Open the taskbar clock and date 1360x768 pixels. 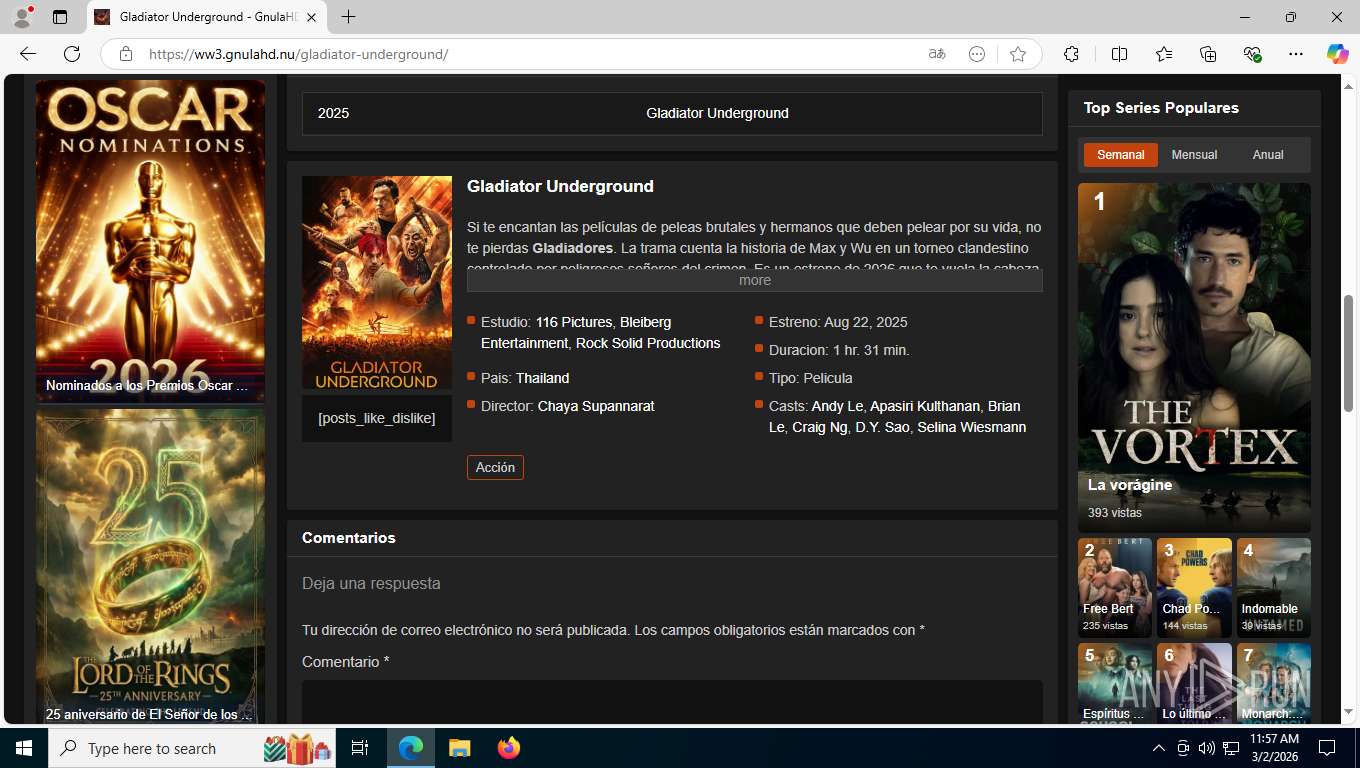pyautogui.click(x=1274, y=748)
